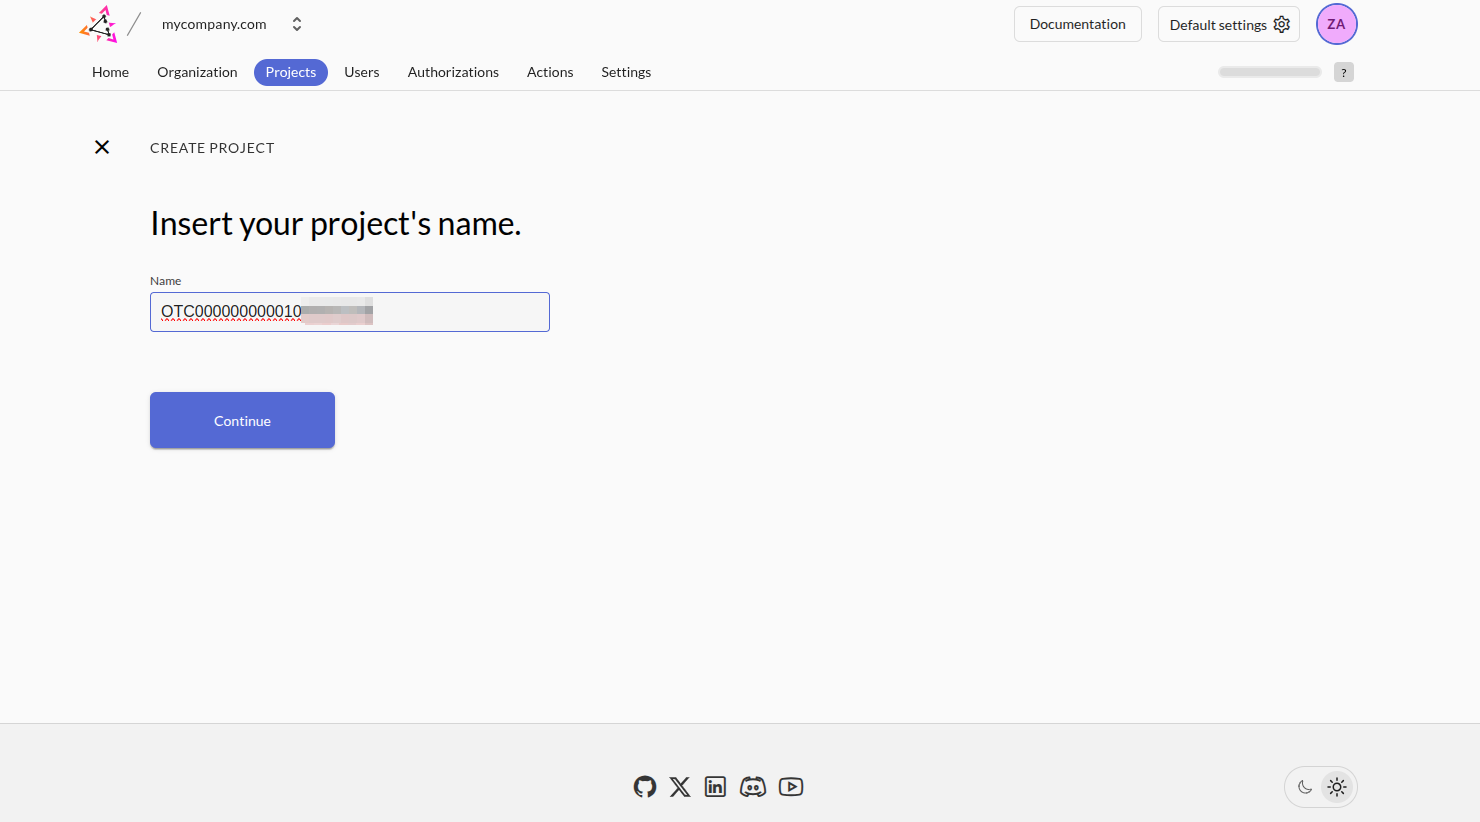Click the ZITADEL logo icon
The width and height of the screenshot is (1480, 822).
click(x=99, y=25)
